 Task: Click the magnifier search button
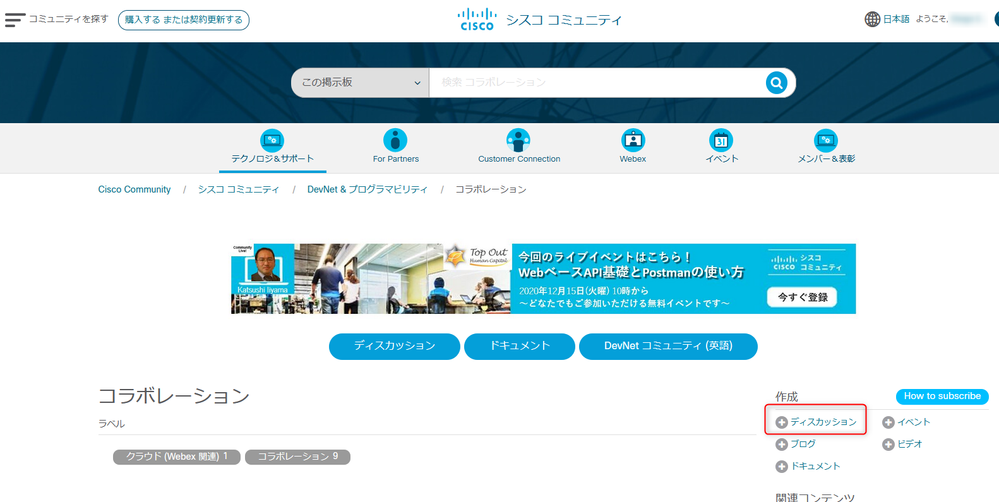click(776, 83)
